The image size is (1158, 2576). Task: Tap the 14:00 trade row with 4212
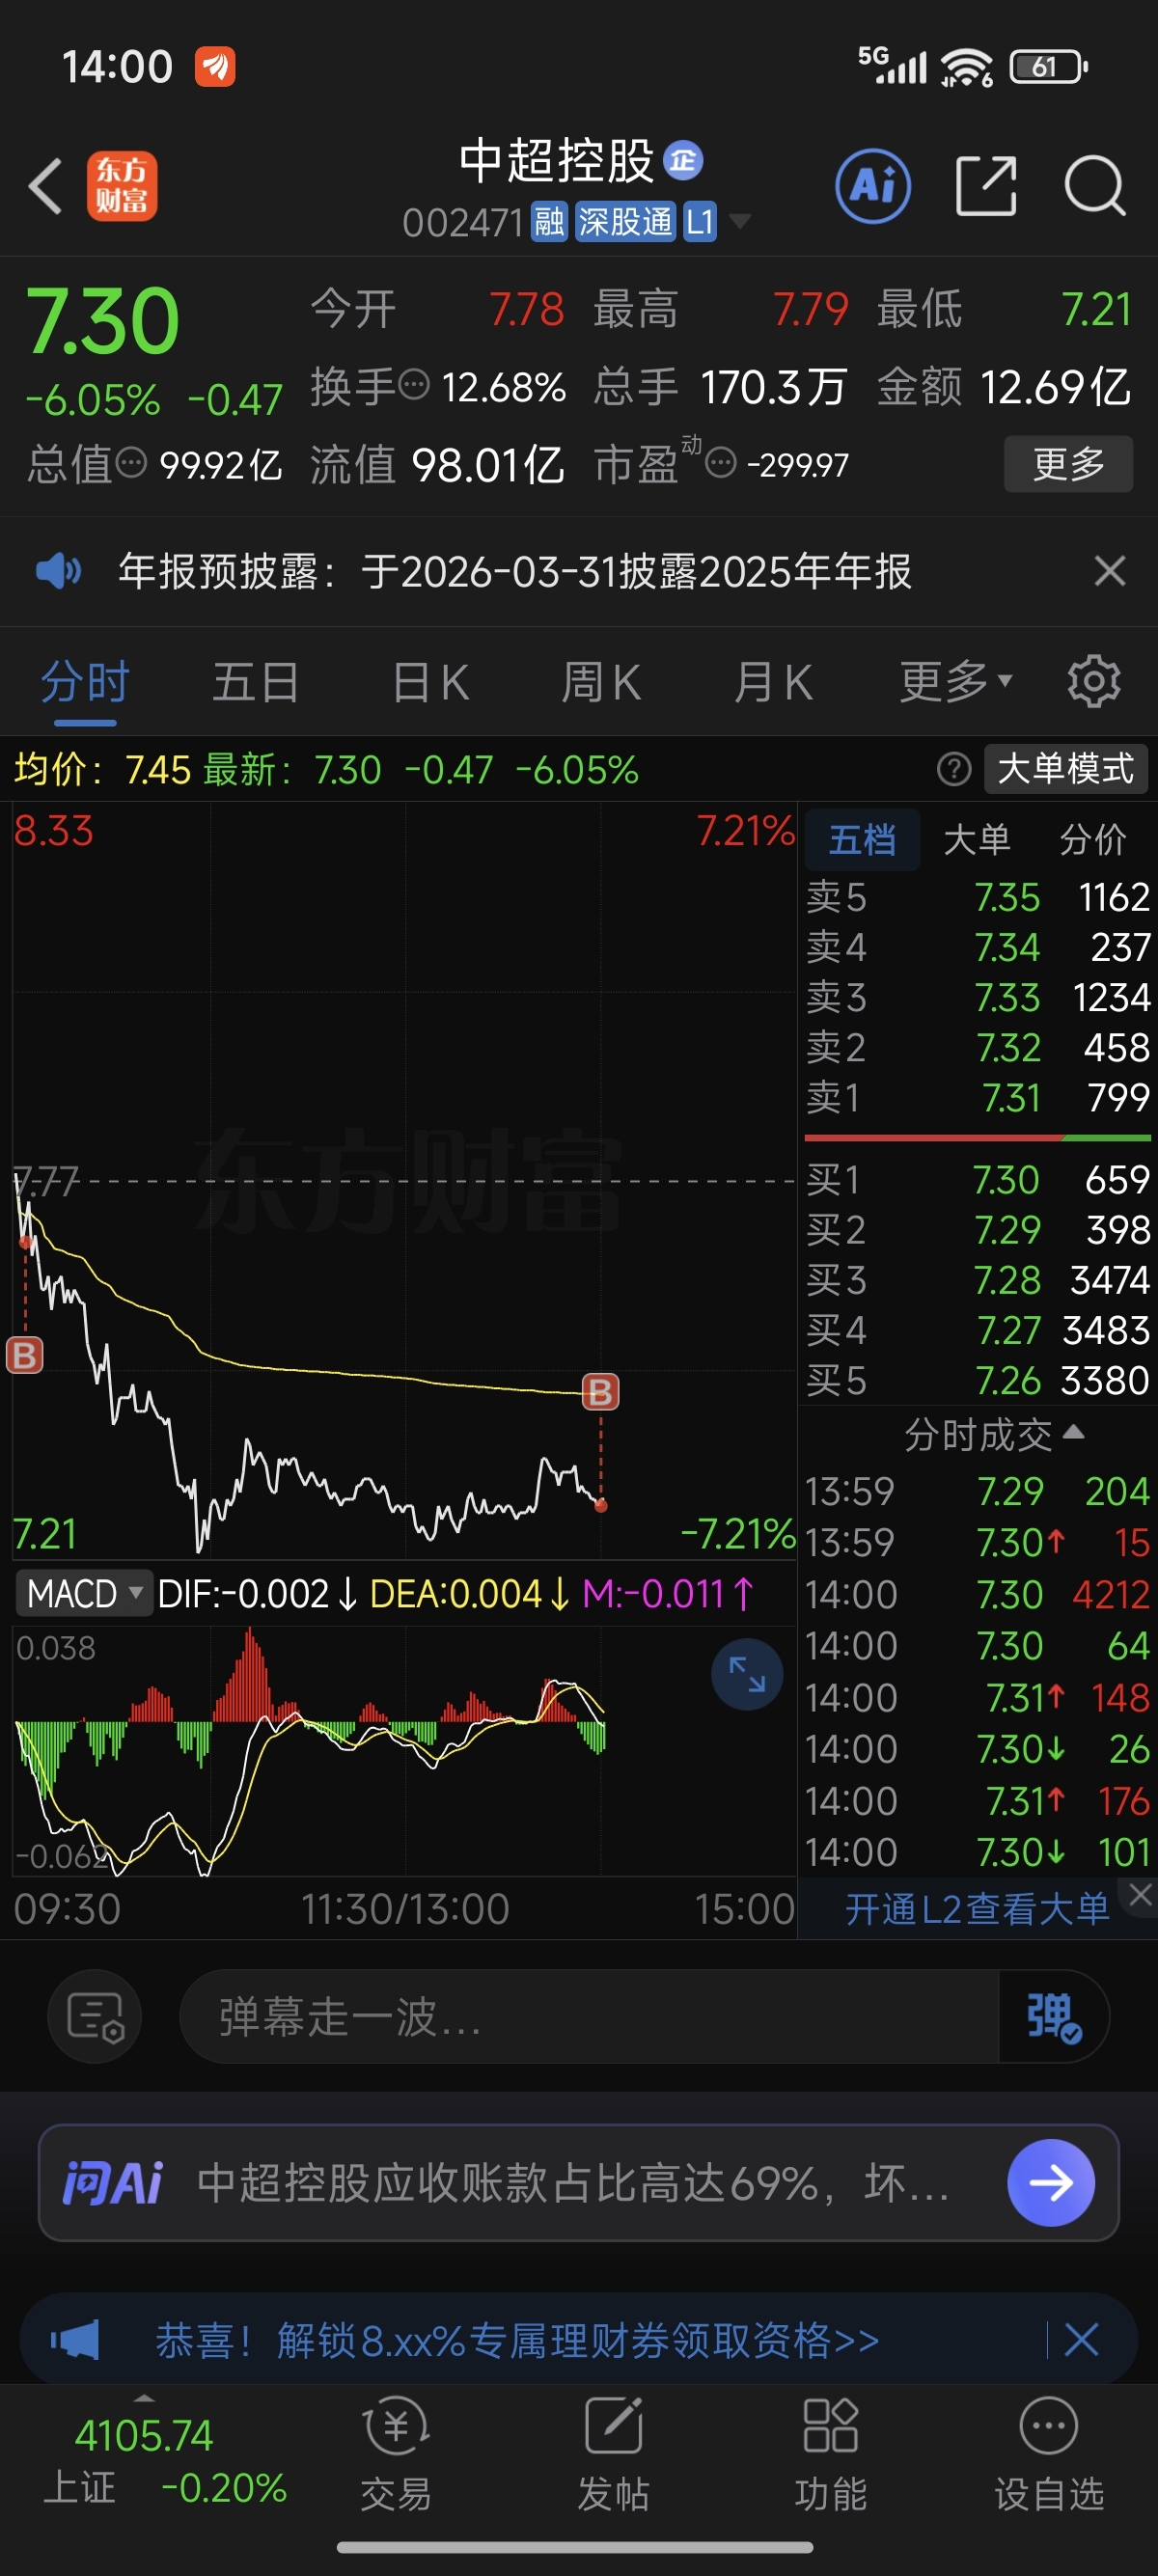(978, 1594)
